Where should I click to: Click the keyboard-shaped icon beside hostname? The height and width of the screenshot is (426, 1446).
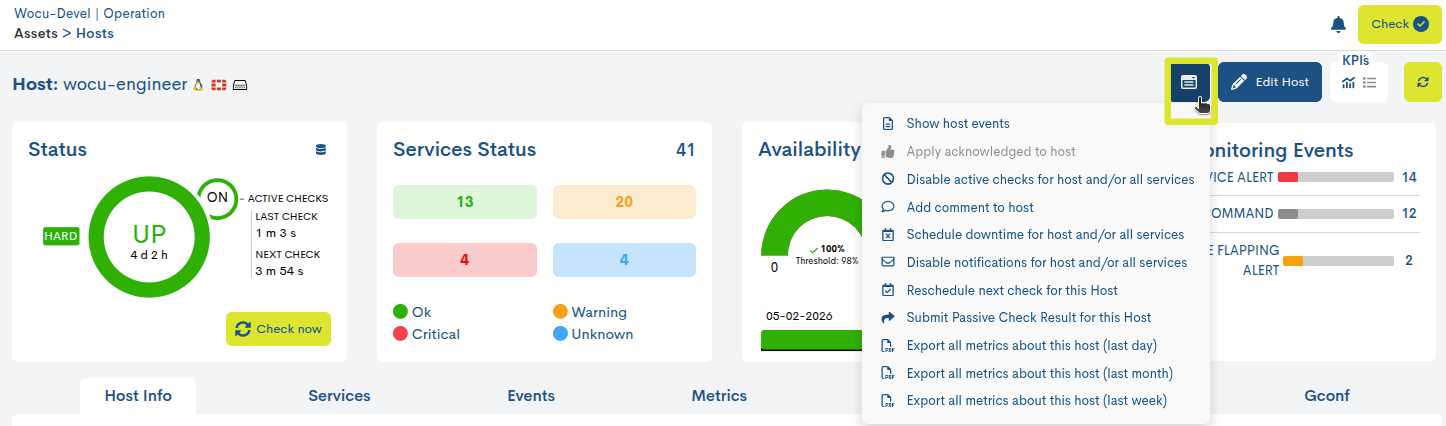(x=240, y=85)
